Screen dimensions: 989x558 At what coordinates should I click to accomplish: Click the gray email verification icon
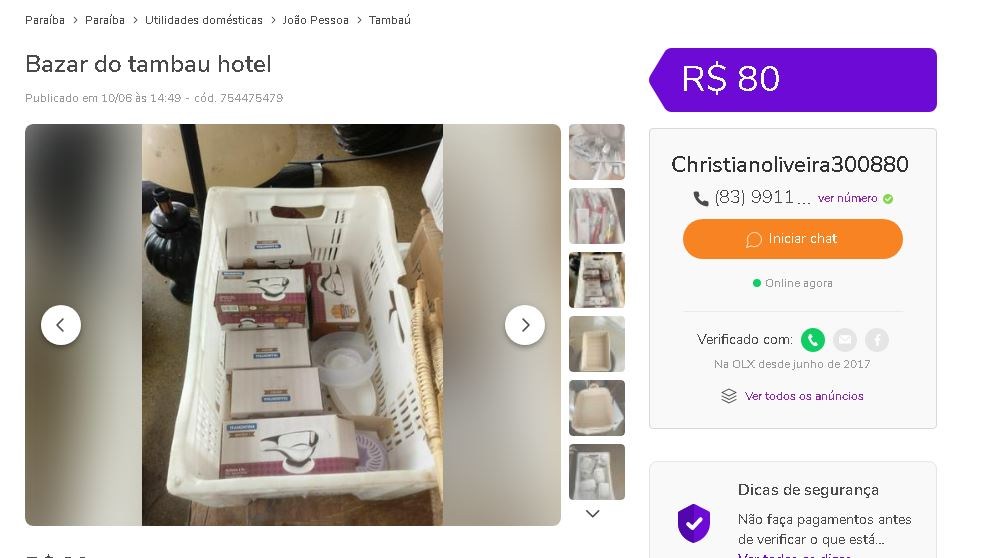(845, 340)
